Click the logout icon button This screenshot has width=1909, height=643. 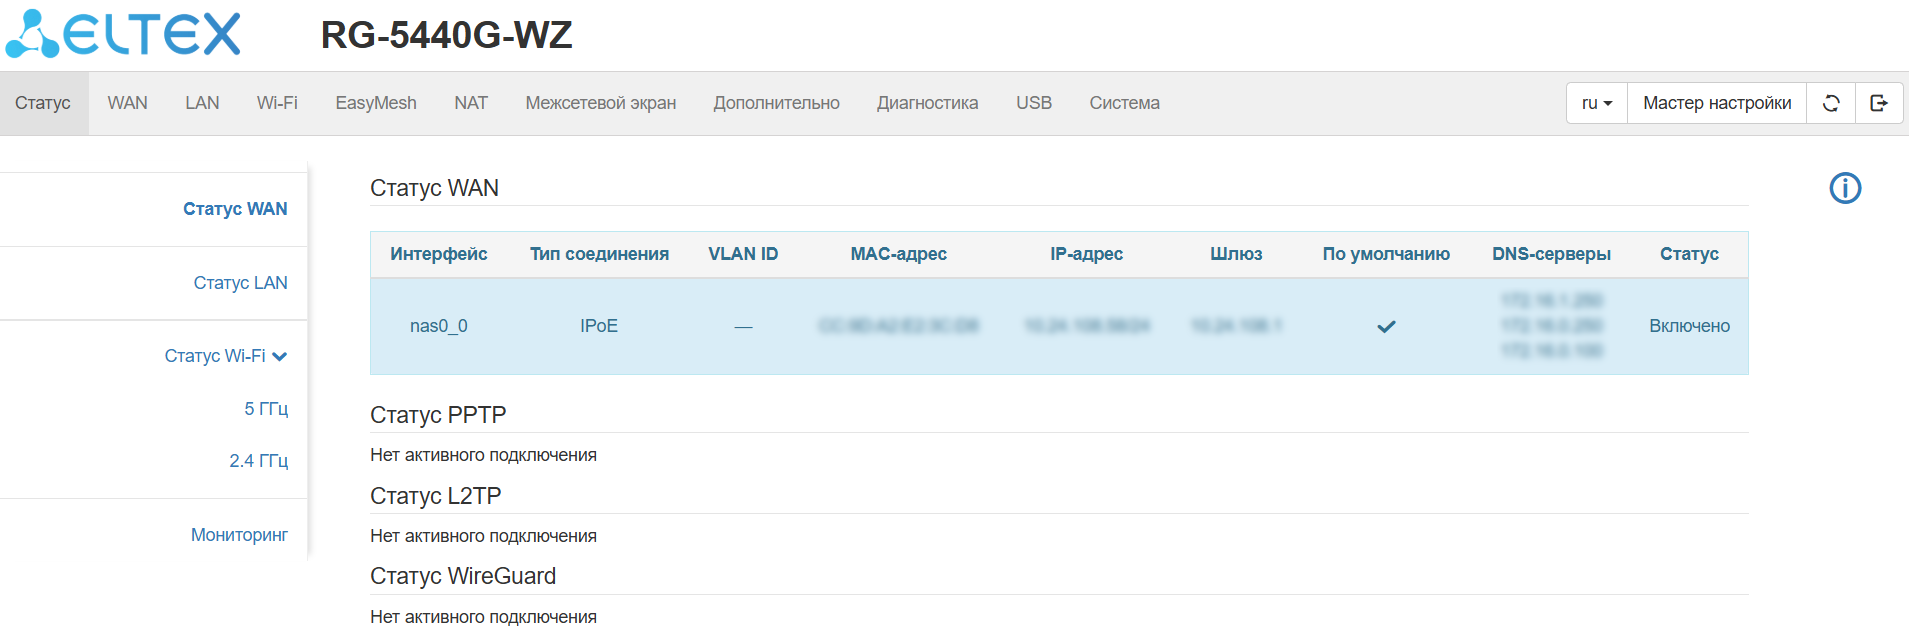(1879, 103)
